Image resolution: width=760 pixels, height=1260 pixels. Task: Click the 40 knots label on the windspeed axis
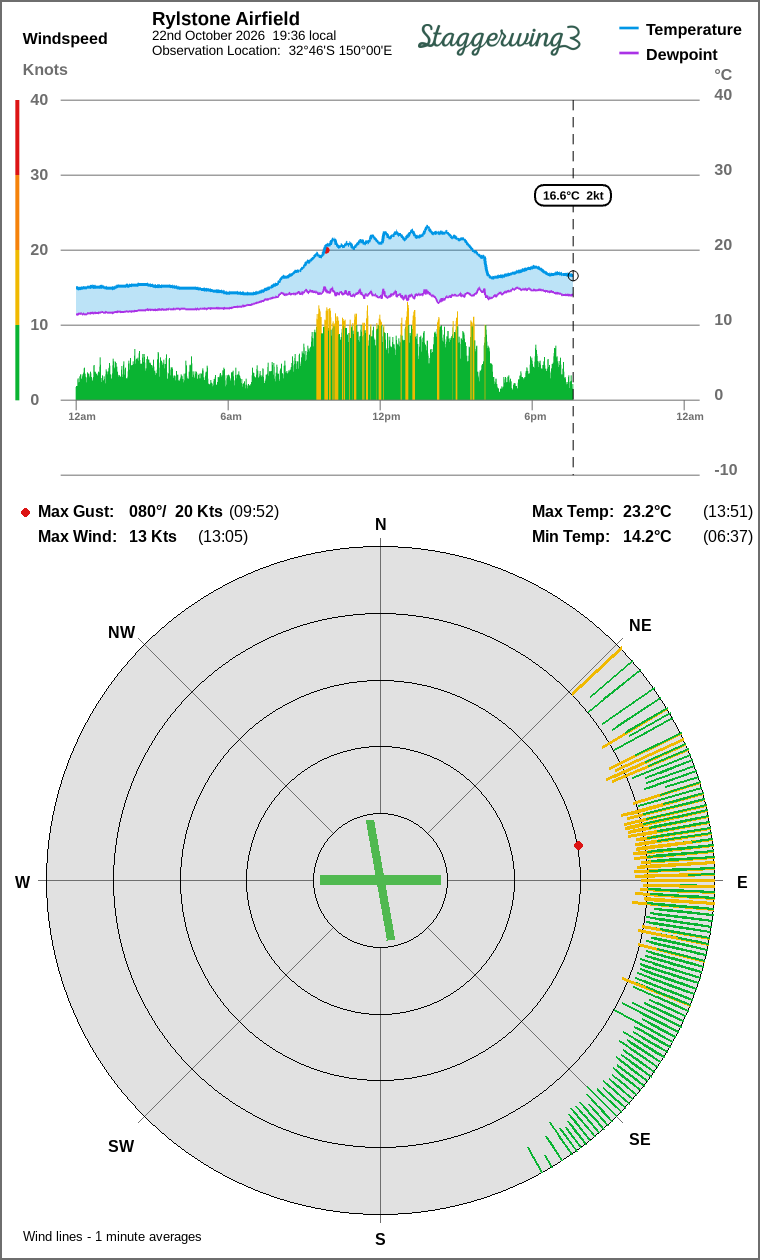tap(39, 99)
